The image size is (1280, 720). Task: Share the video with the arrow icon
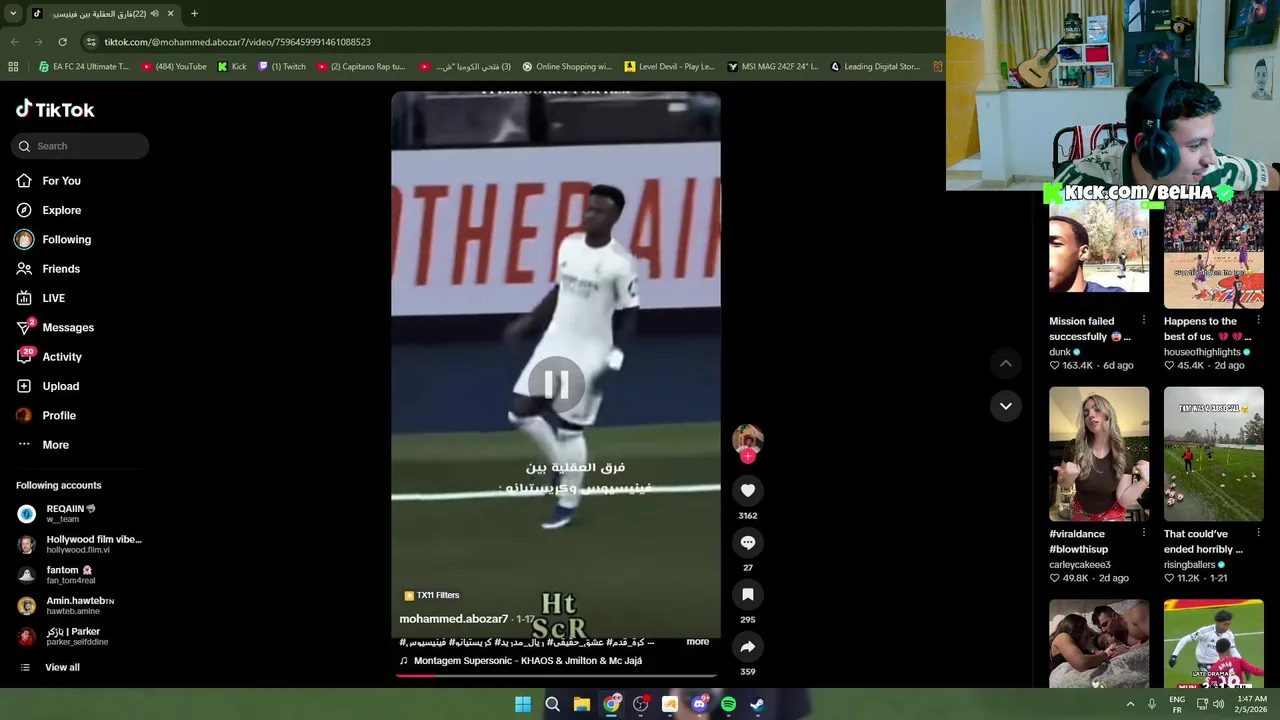click(x=747, y=647)
